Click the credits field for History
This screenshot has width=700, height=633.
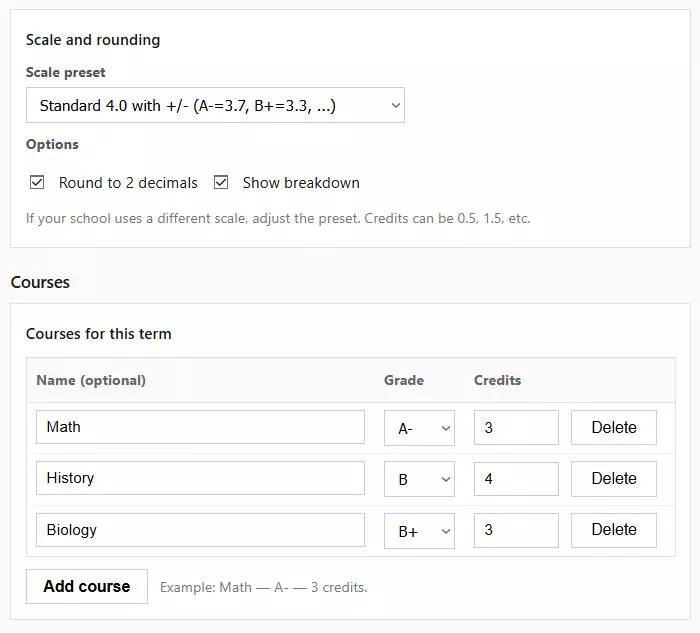pos(516,479)
